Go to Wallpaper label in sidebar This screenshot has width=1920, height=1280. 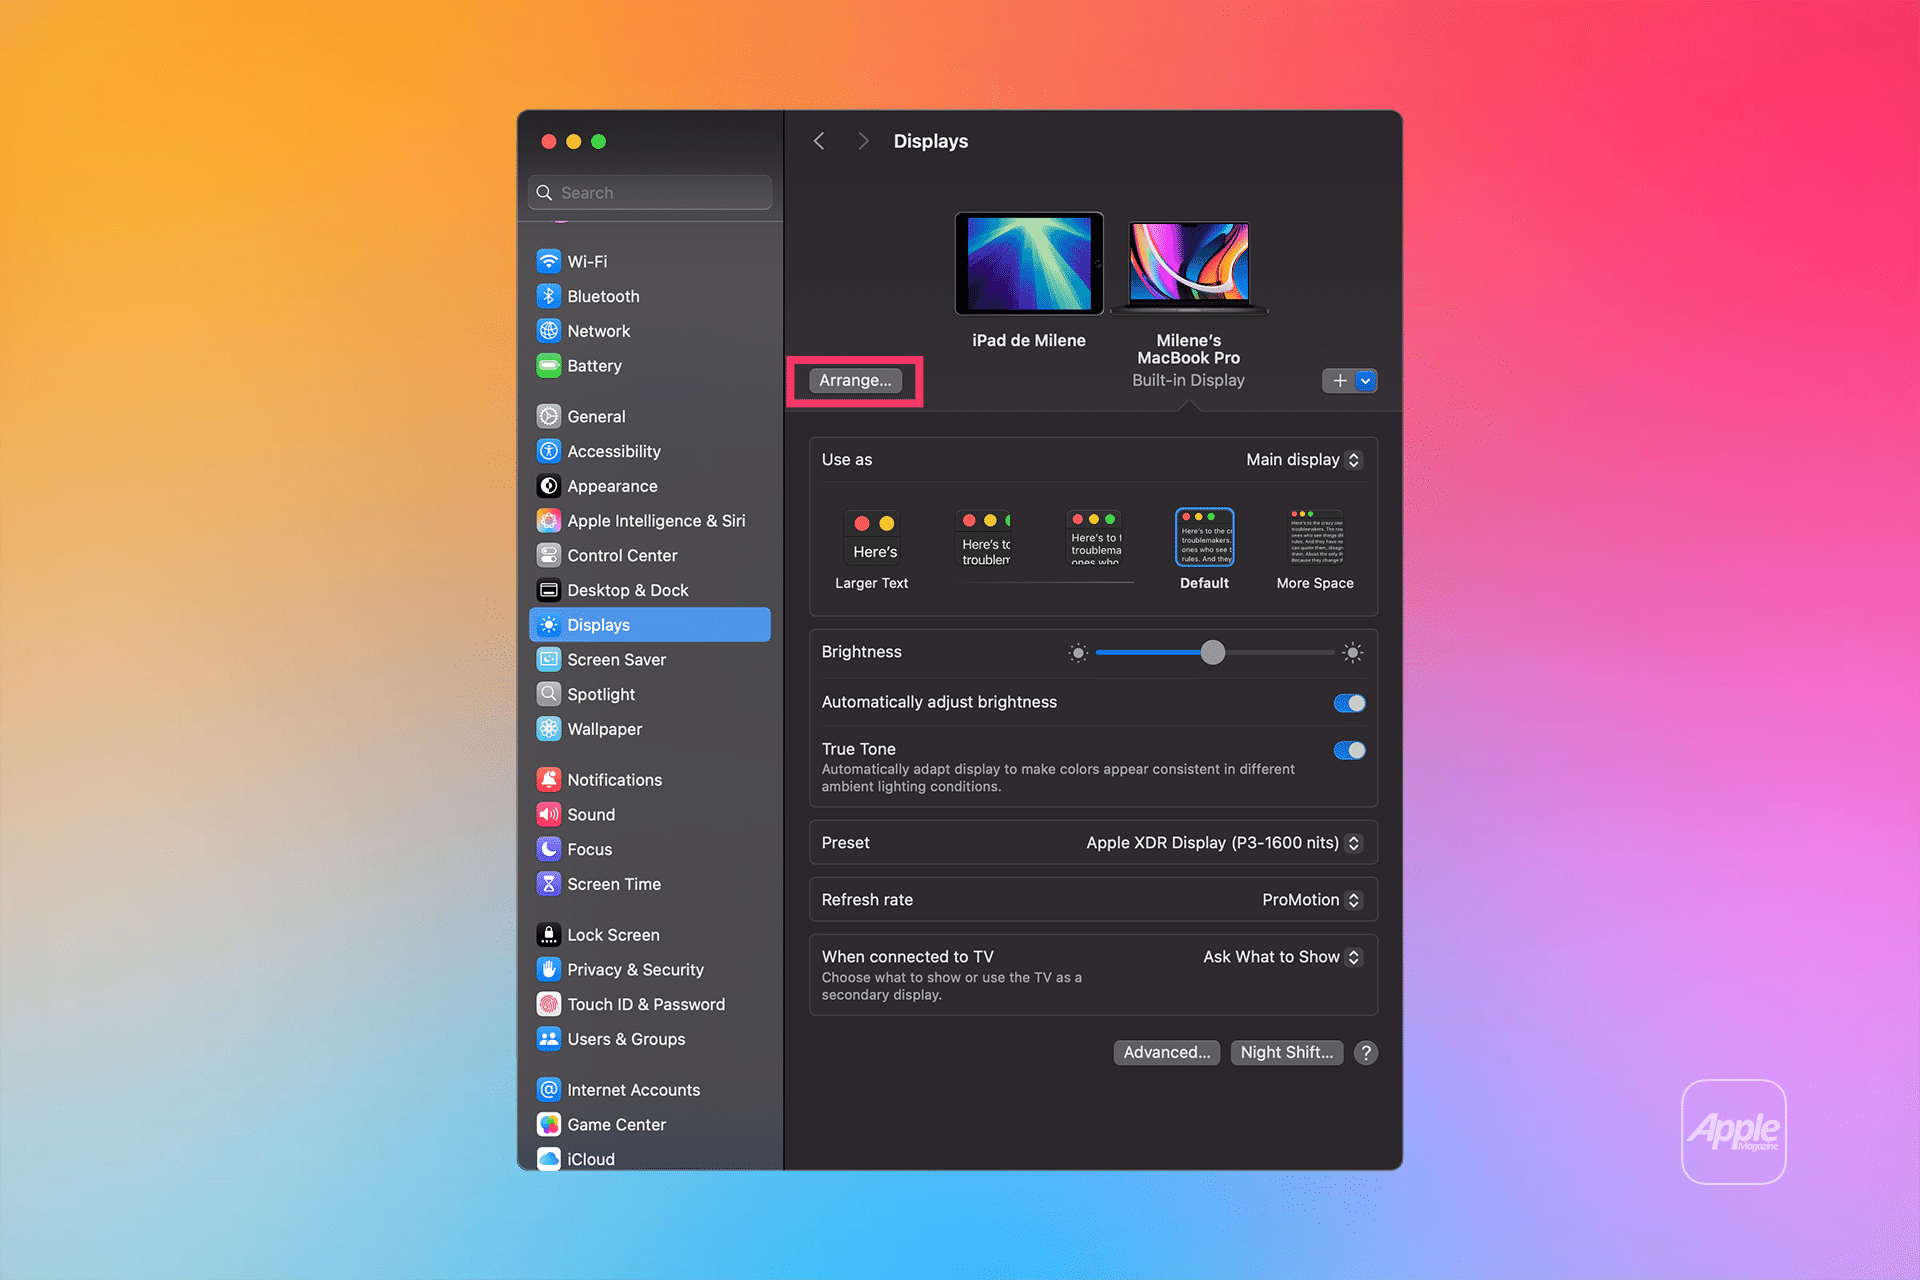(x=605, y=729)
